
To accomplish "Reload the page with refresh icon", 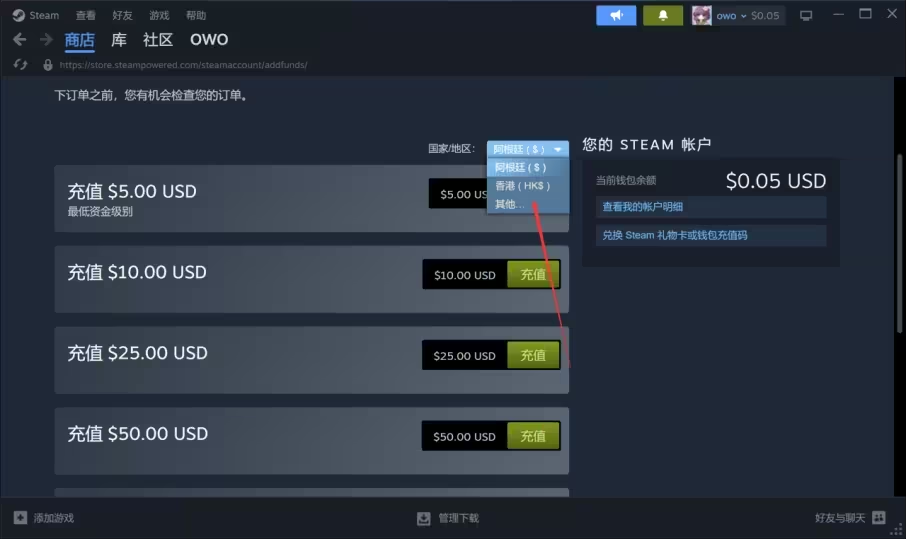I will click(20, 65).
